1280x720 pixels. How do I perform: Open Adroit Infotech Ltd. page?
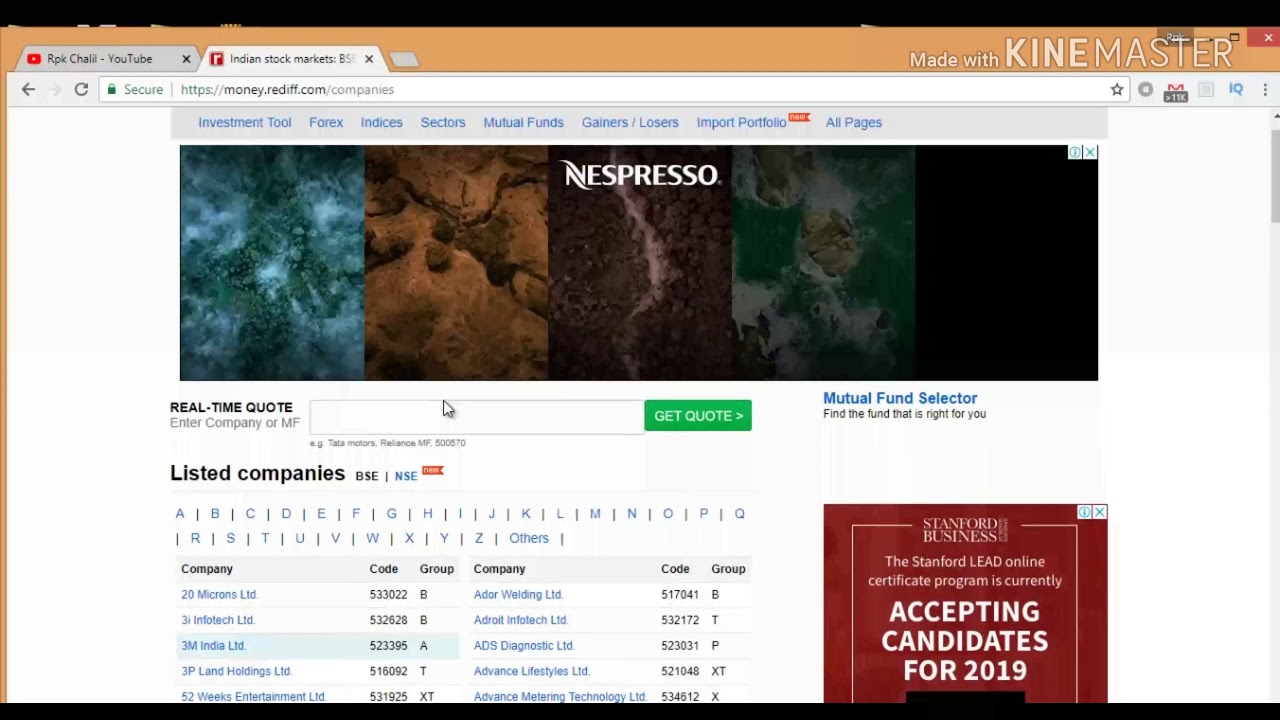[521, 620]
